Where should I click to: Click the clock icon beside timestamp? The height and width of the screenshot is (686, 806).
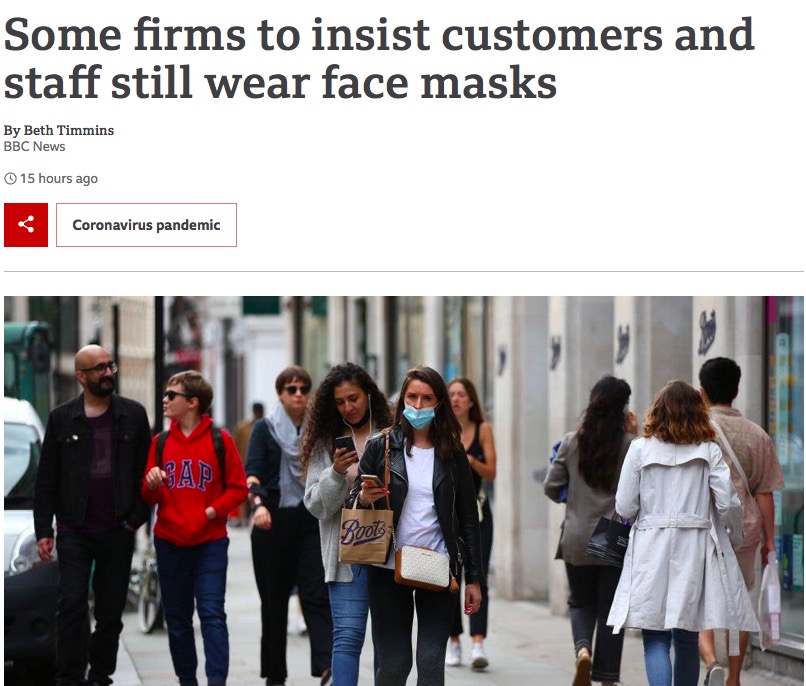point(10,179)
